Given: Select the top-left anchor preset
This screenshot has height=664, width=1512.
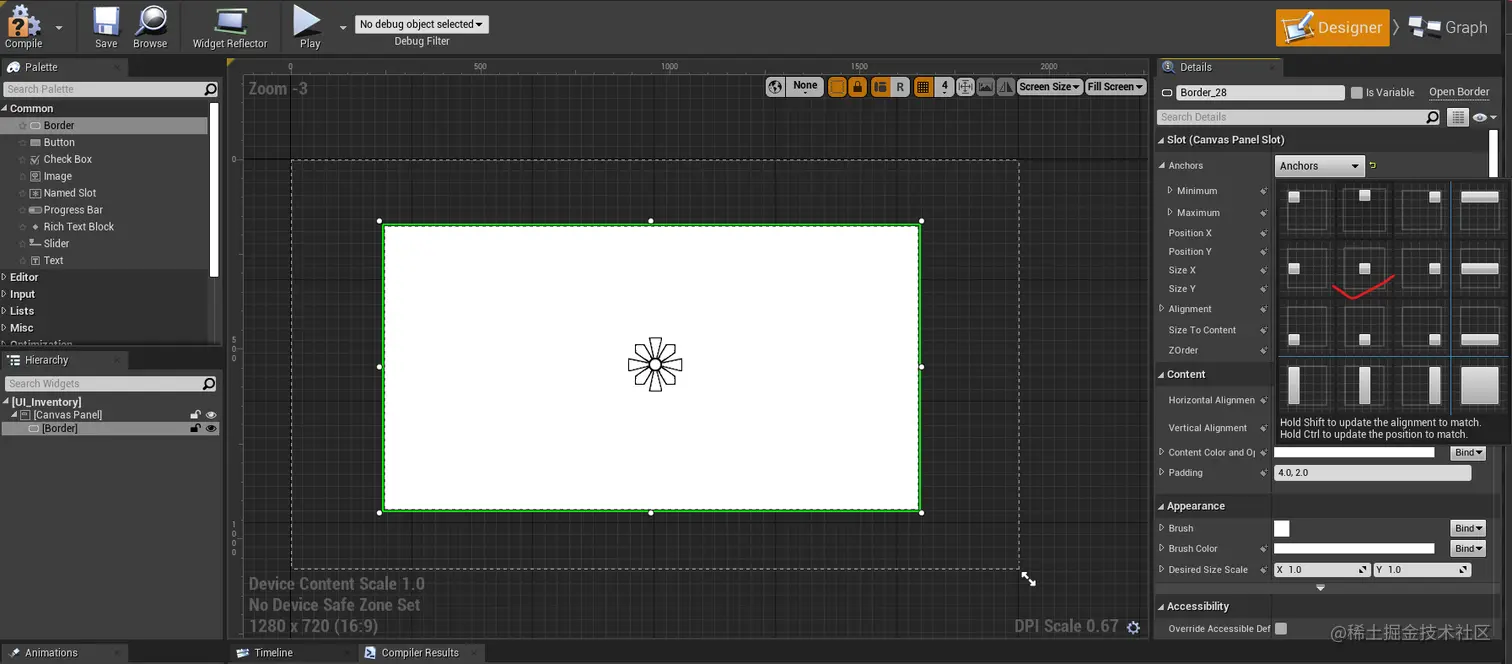Looking at the screenshot, I should pyautogui.click(x=1307, y=210).
